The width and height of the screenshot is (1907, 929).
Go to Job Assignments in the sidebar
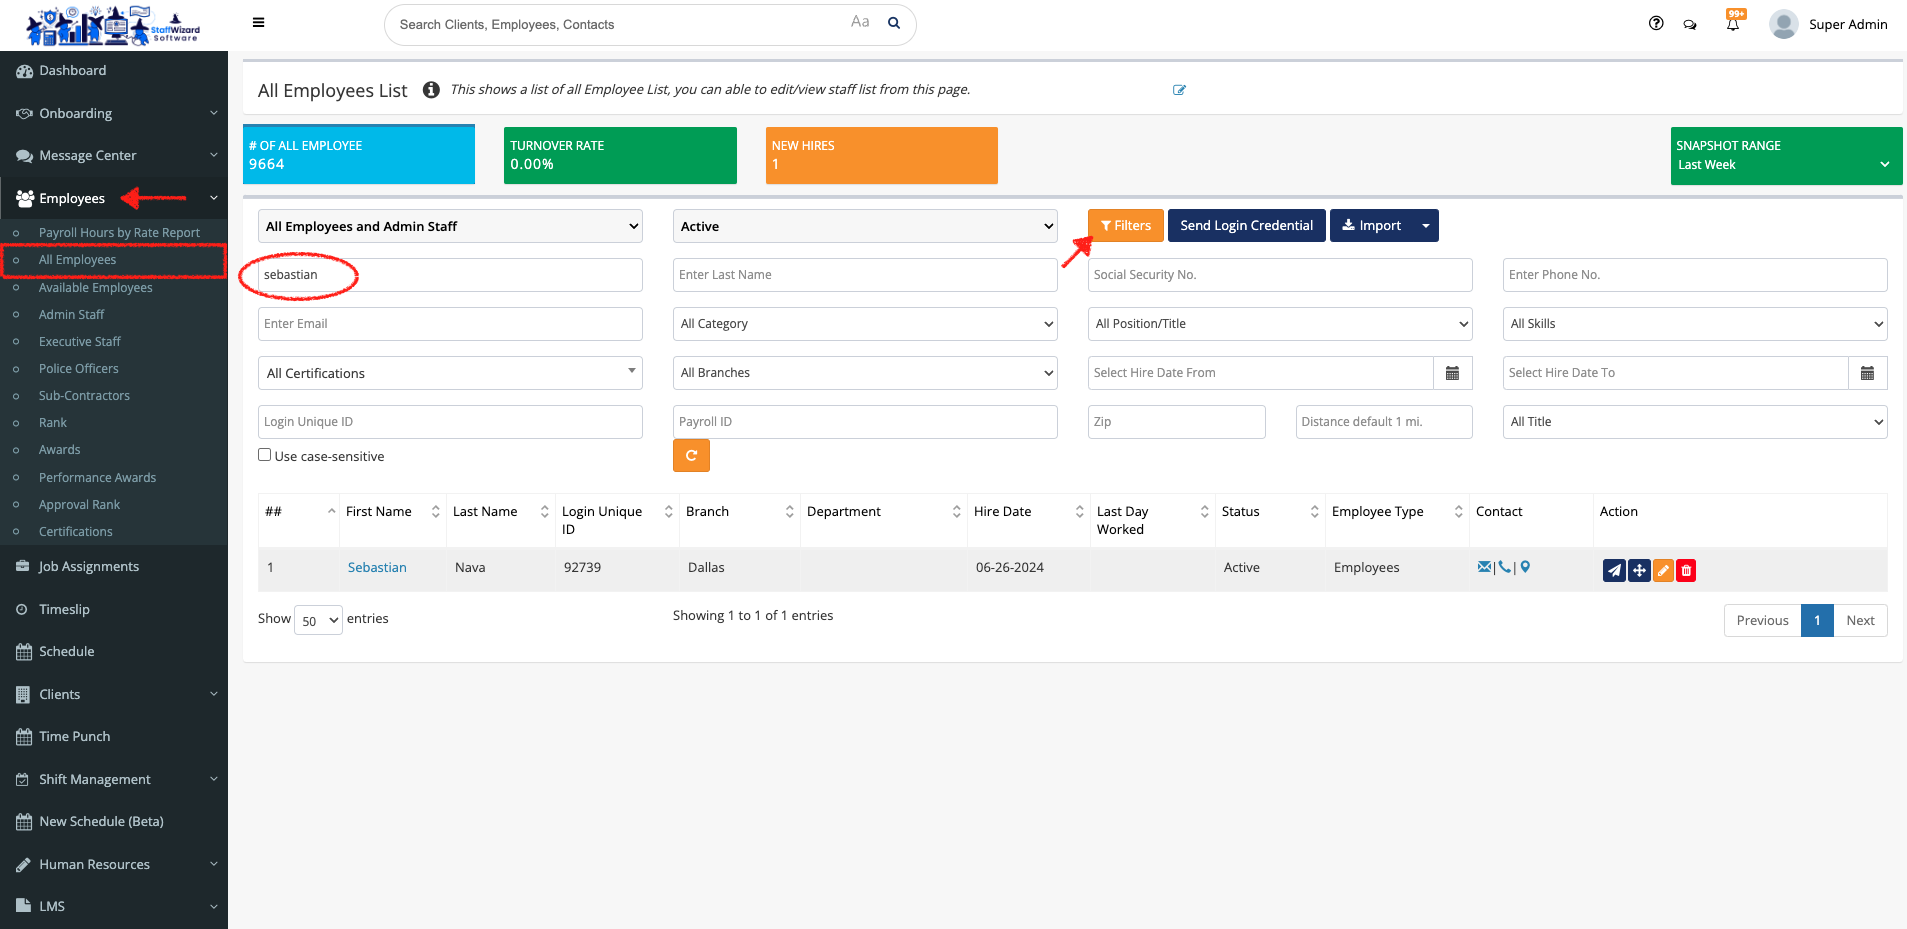click(x=89, y=567)
